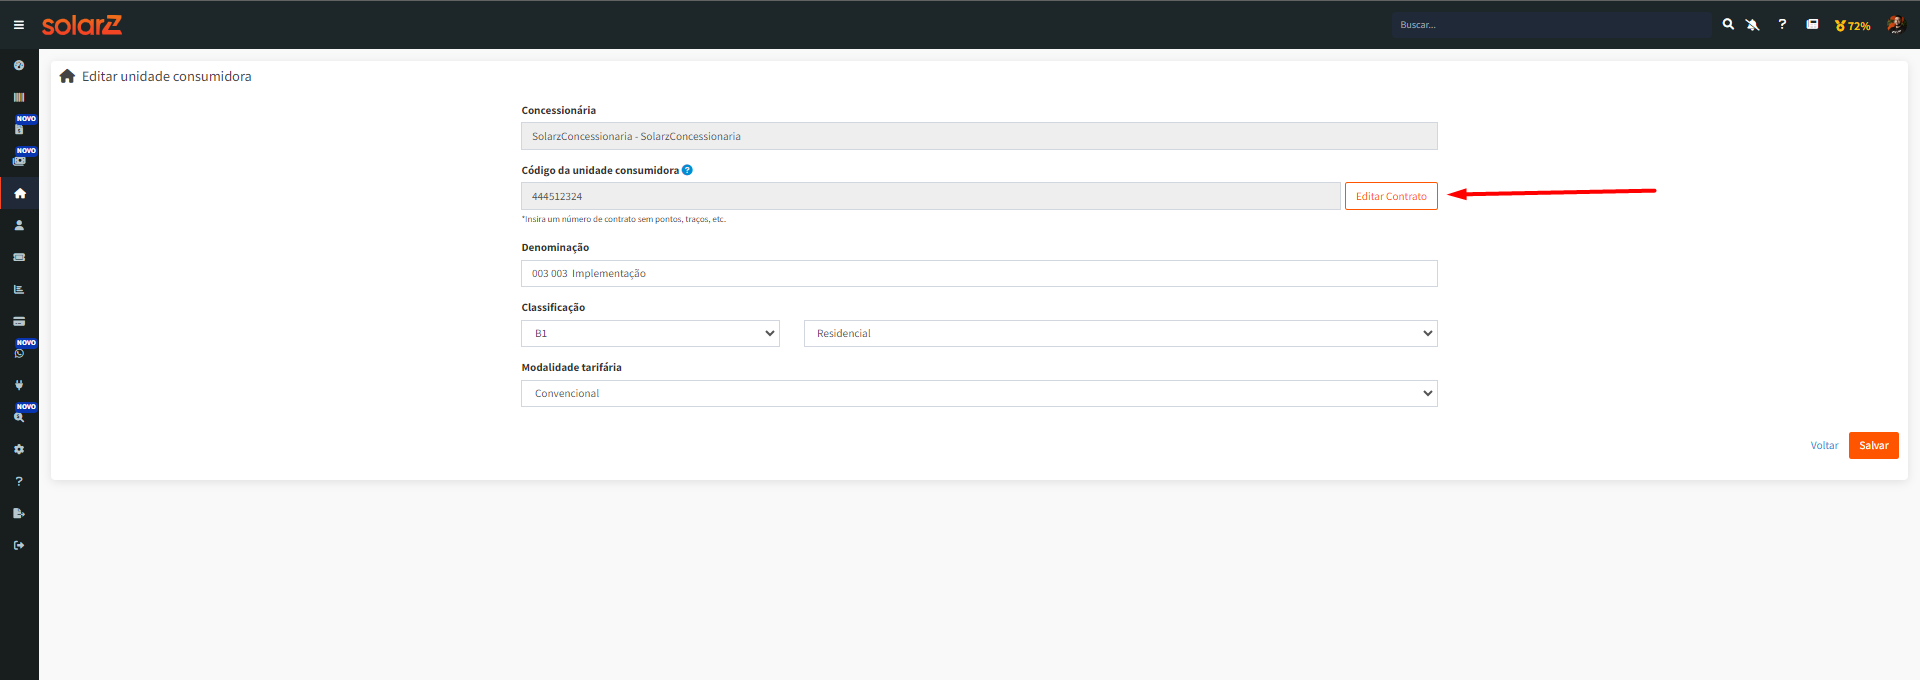
Task: Click the search magnifier icon in header
Action: 1728,24
